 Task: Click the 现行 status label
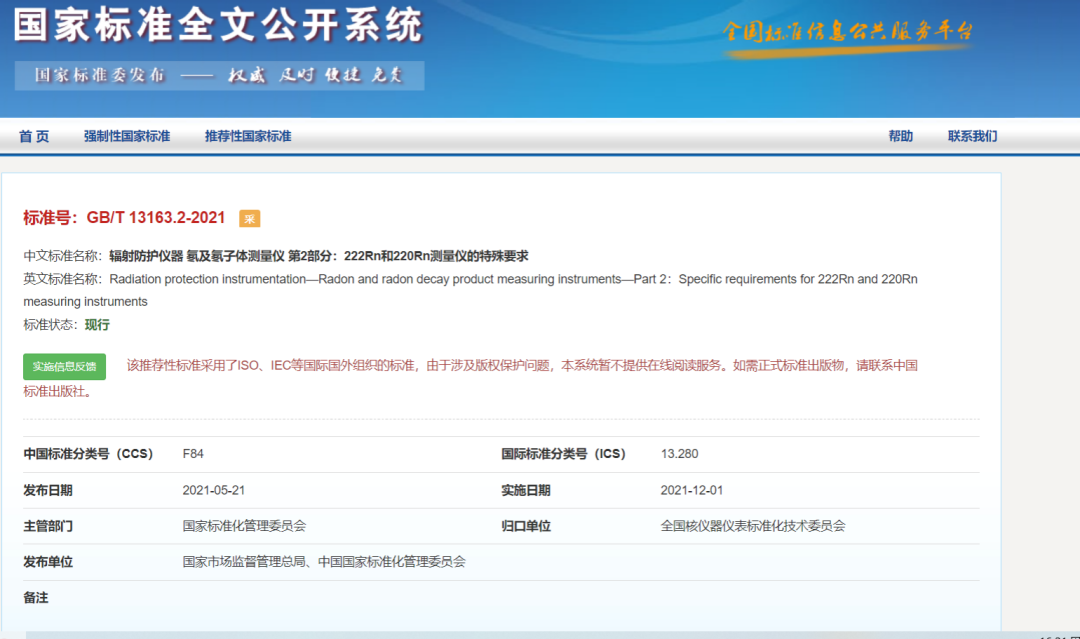coord(97,326)
